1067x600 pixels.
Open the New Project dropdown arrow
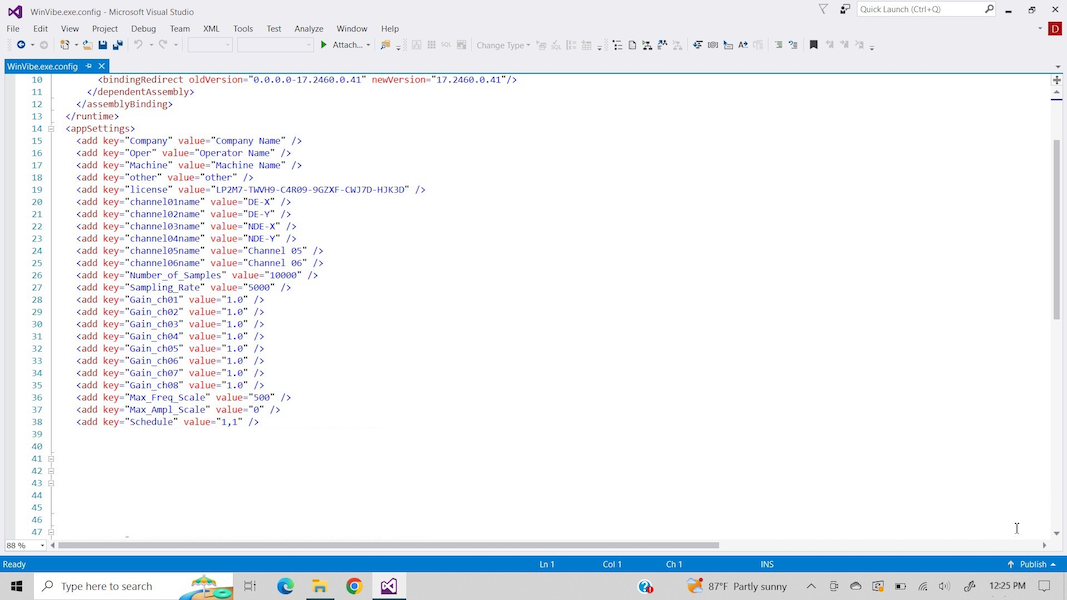[x=76, y=45]
